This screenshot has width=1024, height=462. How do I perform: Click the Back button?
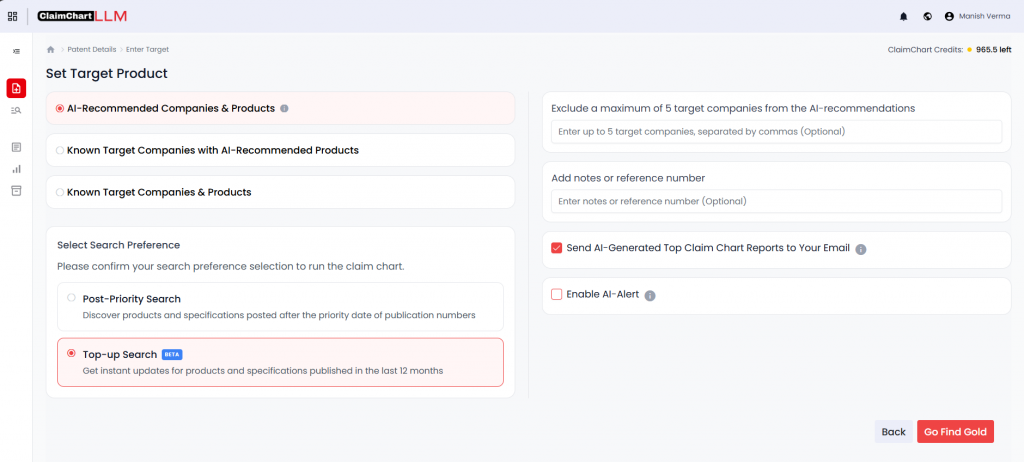coord(893,432)
